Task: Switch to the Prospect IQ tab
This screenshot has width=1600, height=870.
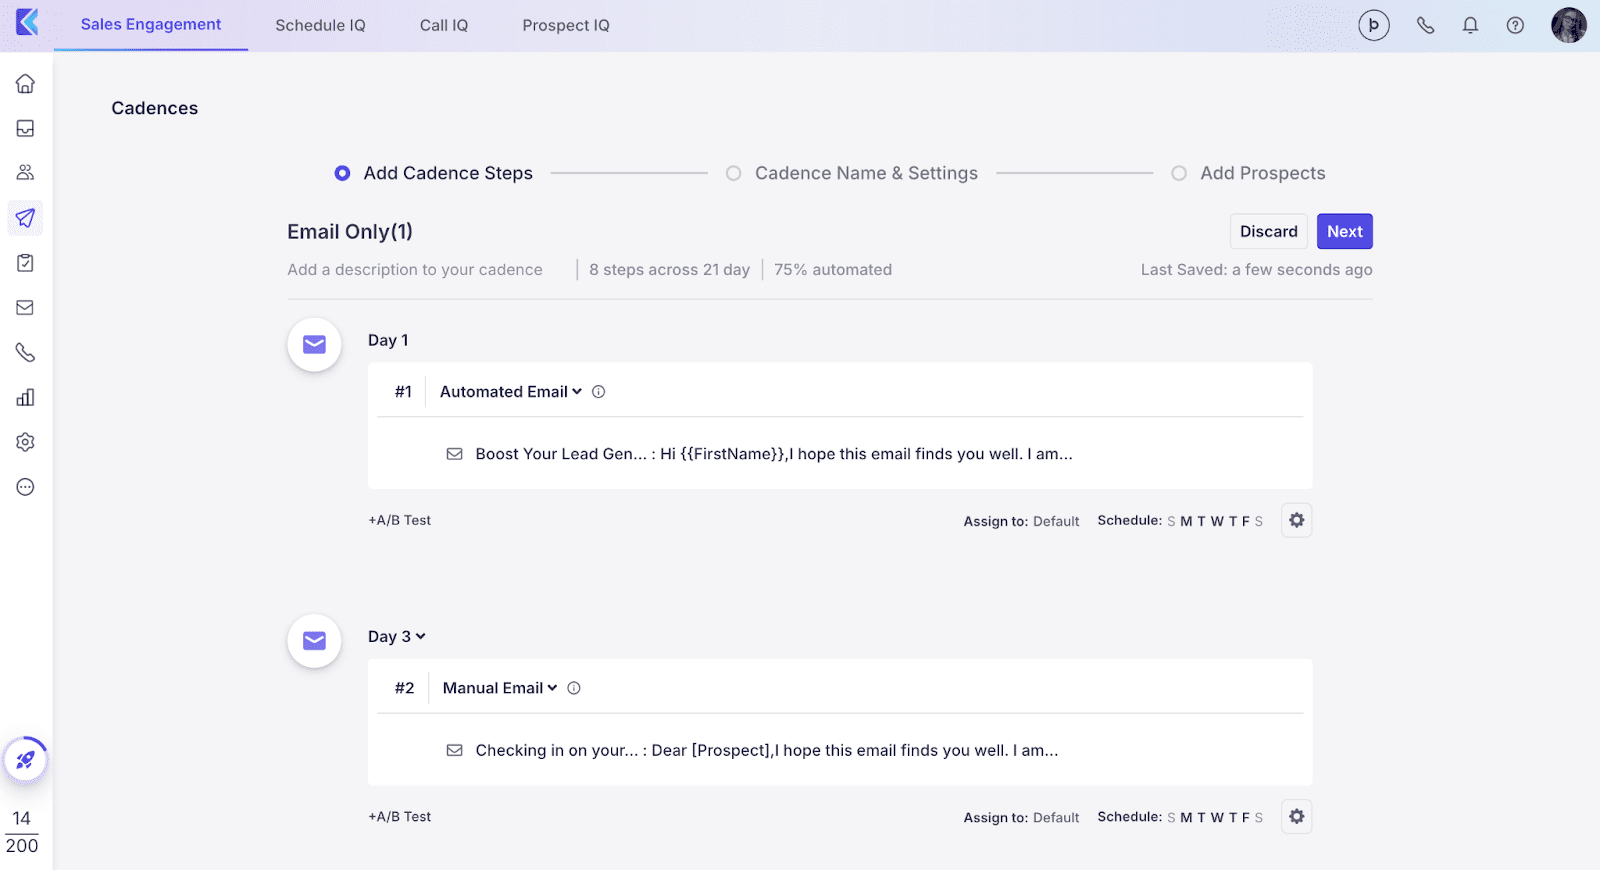Action: (x=565, y=26)
